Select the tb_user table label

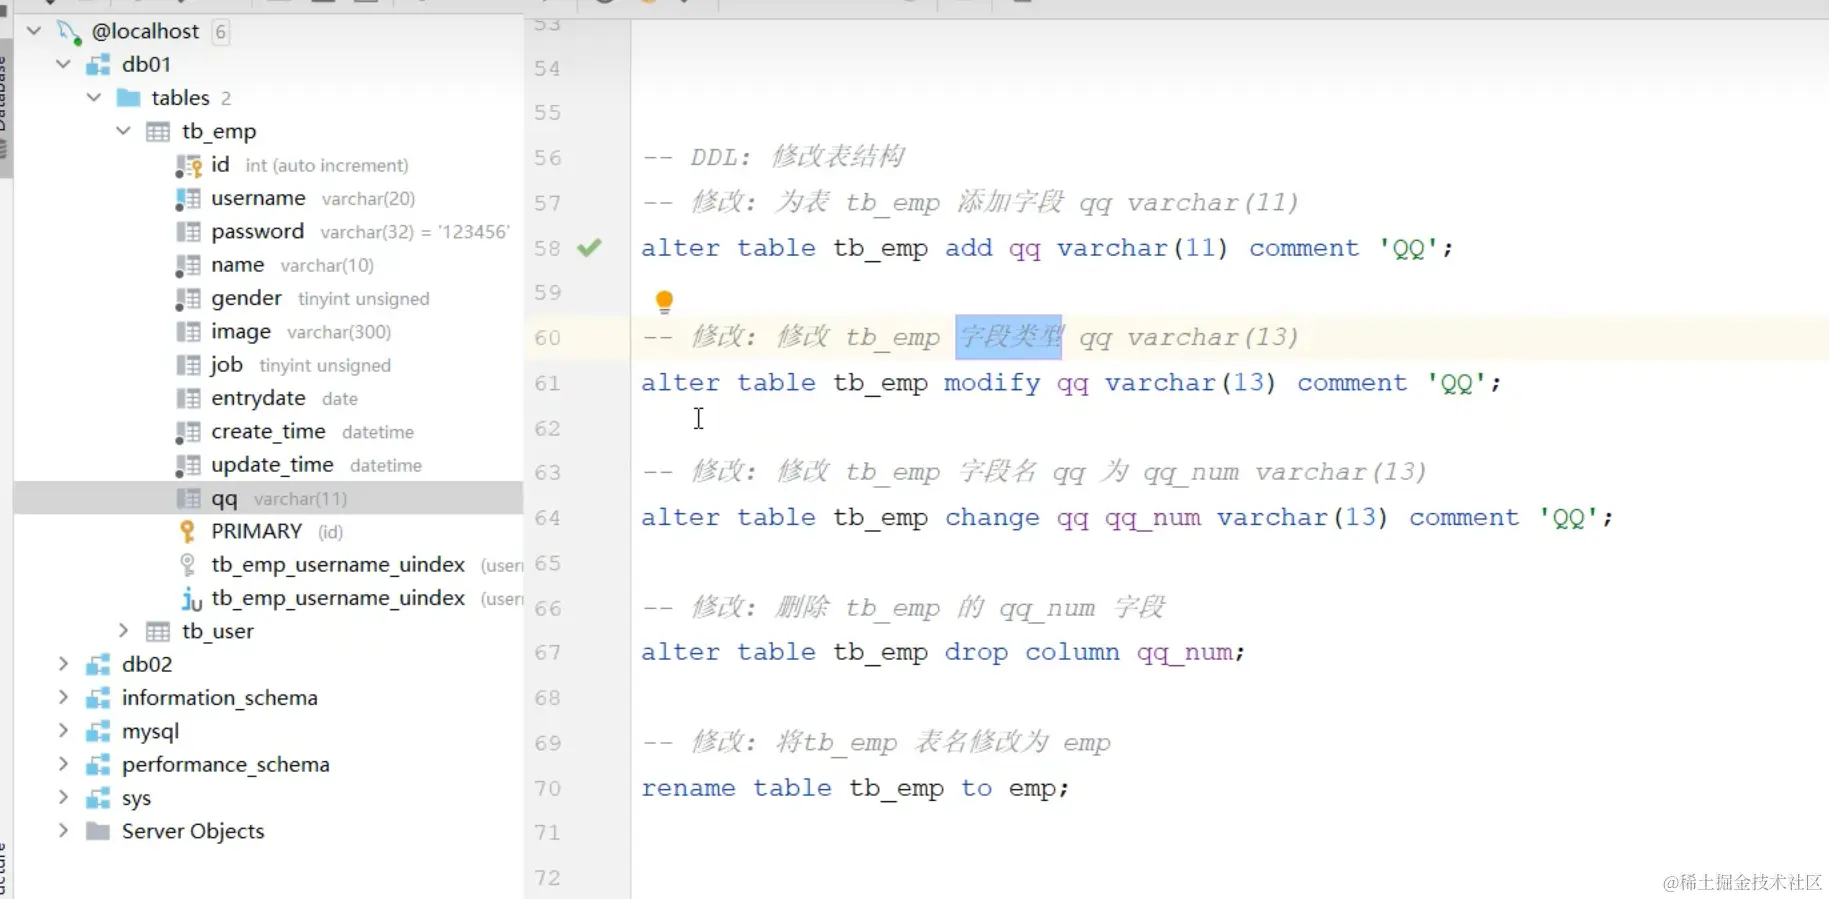[x=217, y=631]
